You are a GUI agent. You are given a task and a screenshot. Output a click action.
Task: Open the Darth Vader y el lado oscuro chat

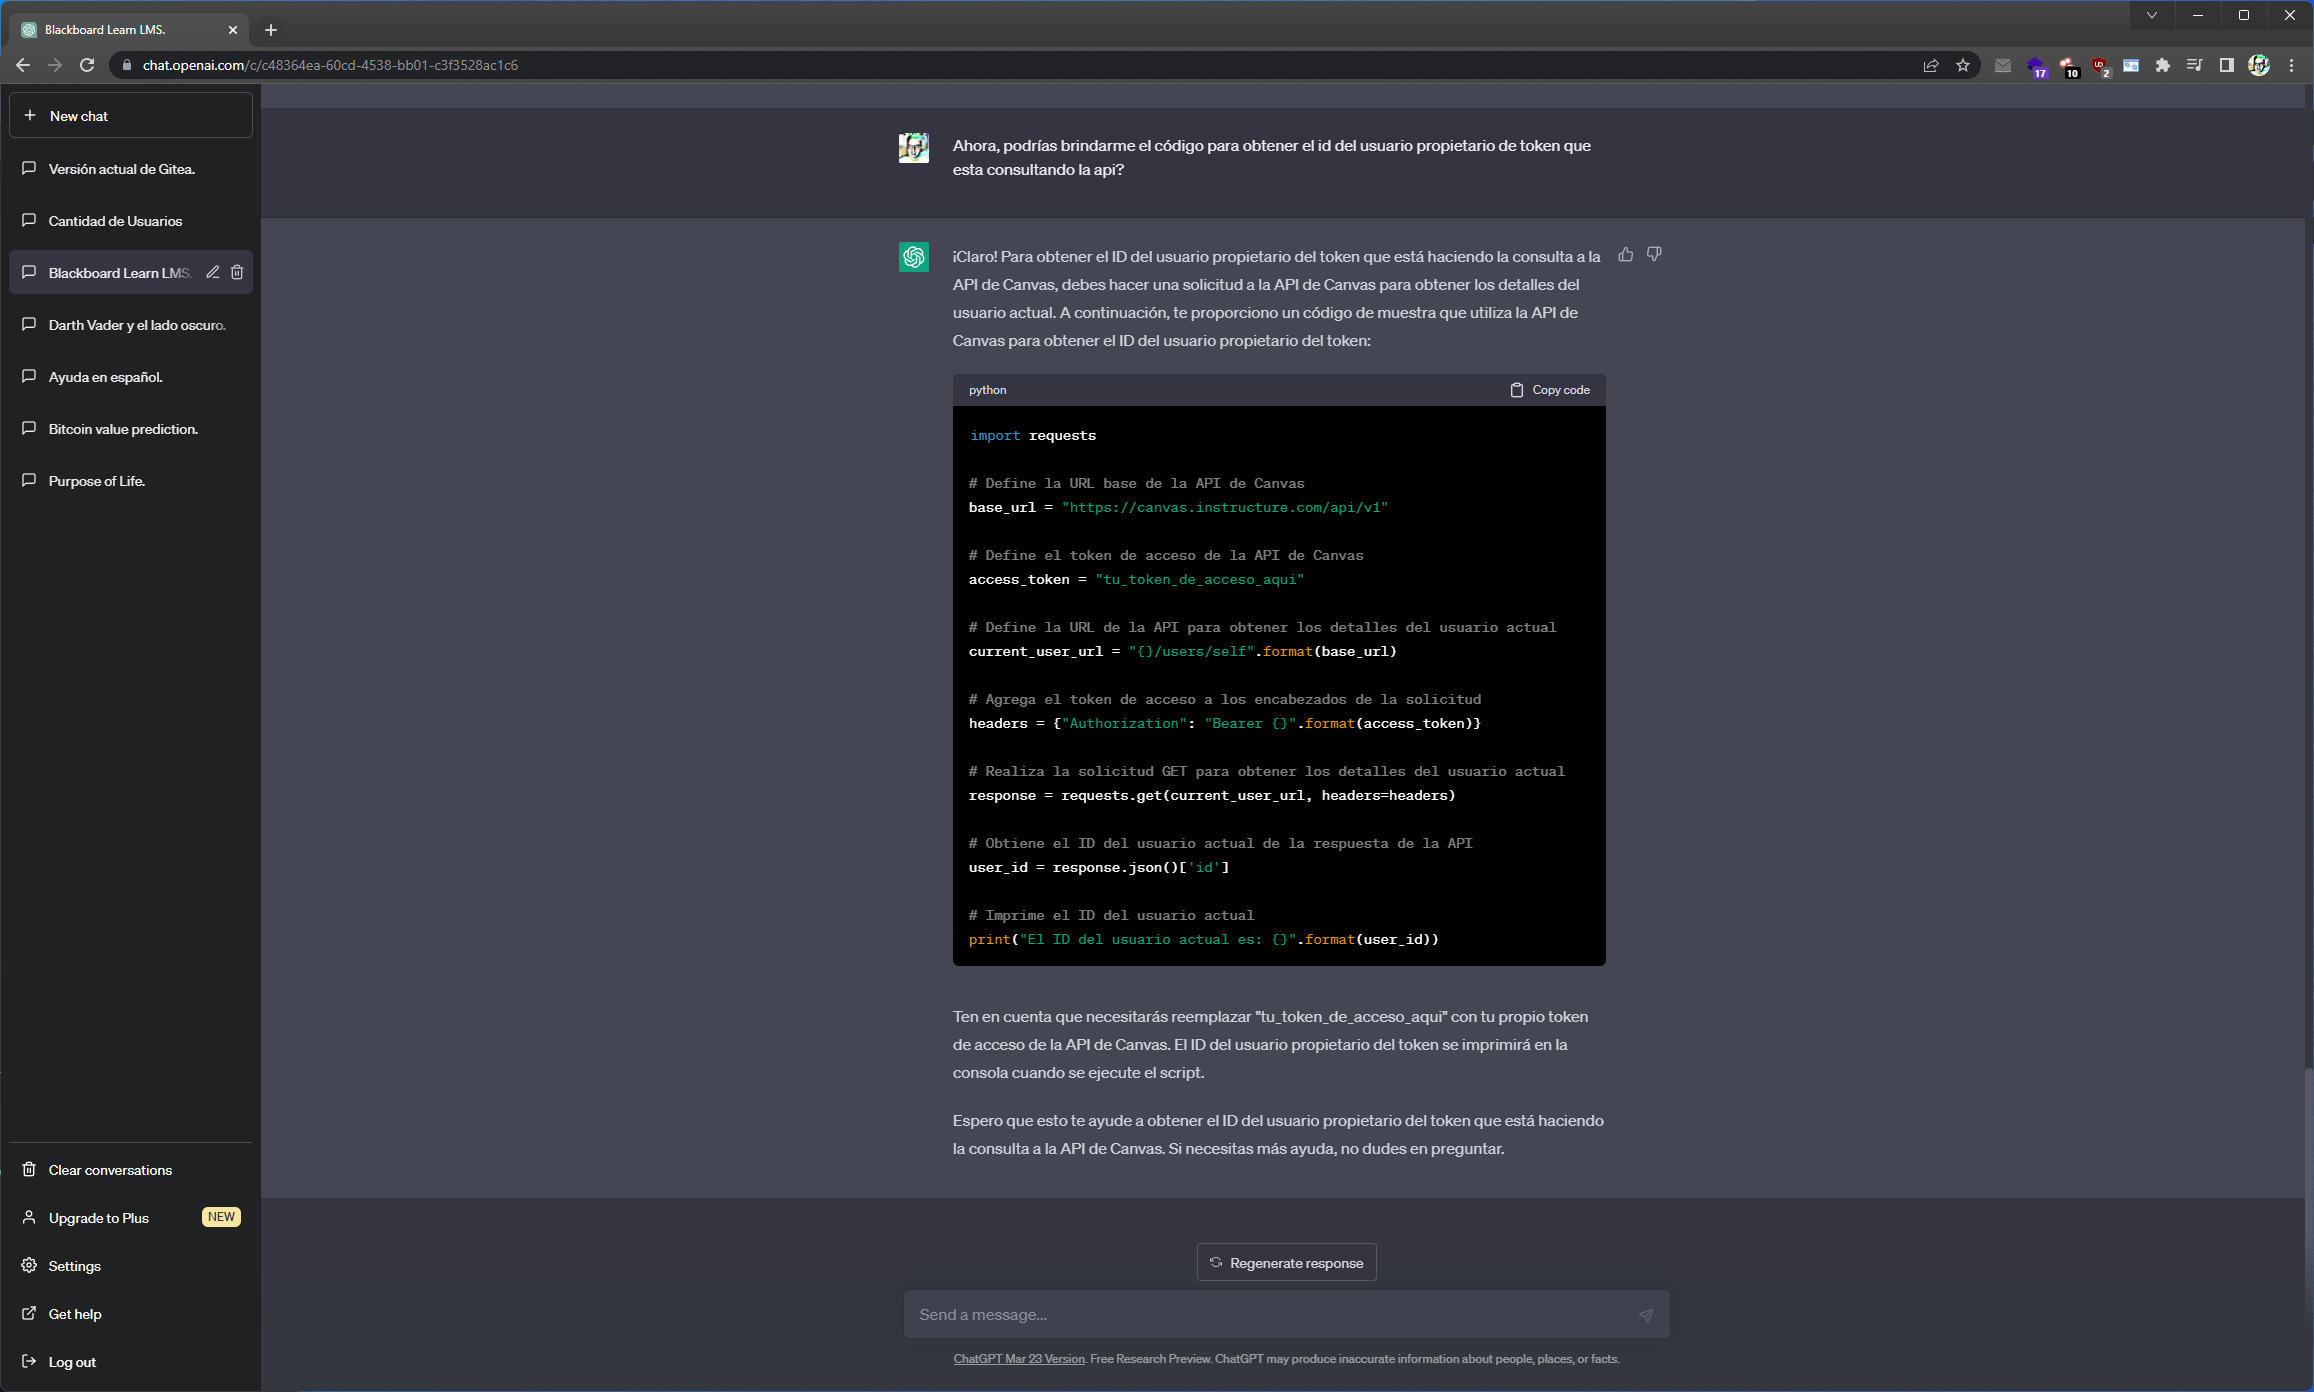[137, 325]
